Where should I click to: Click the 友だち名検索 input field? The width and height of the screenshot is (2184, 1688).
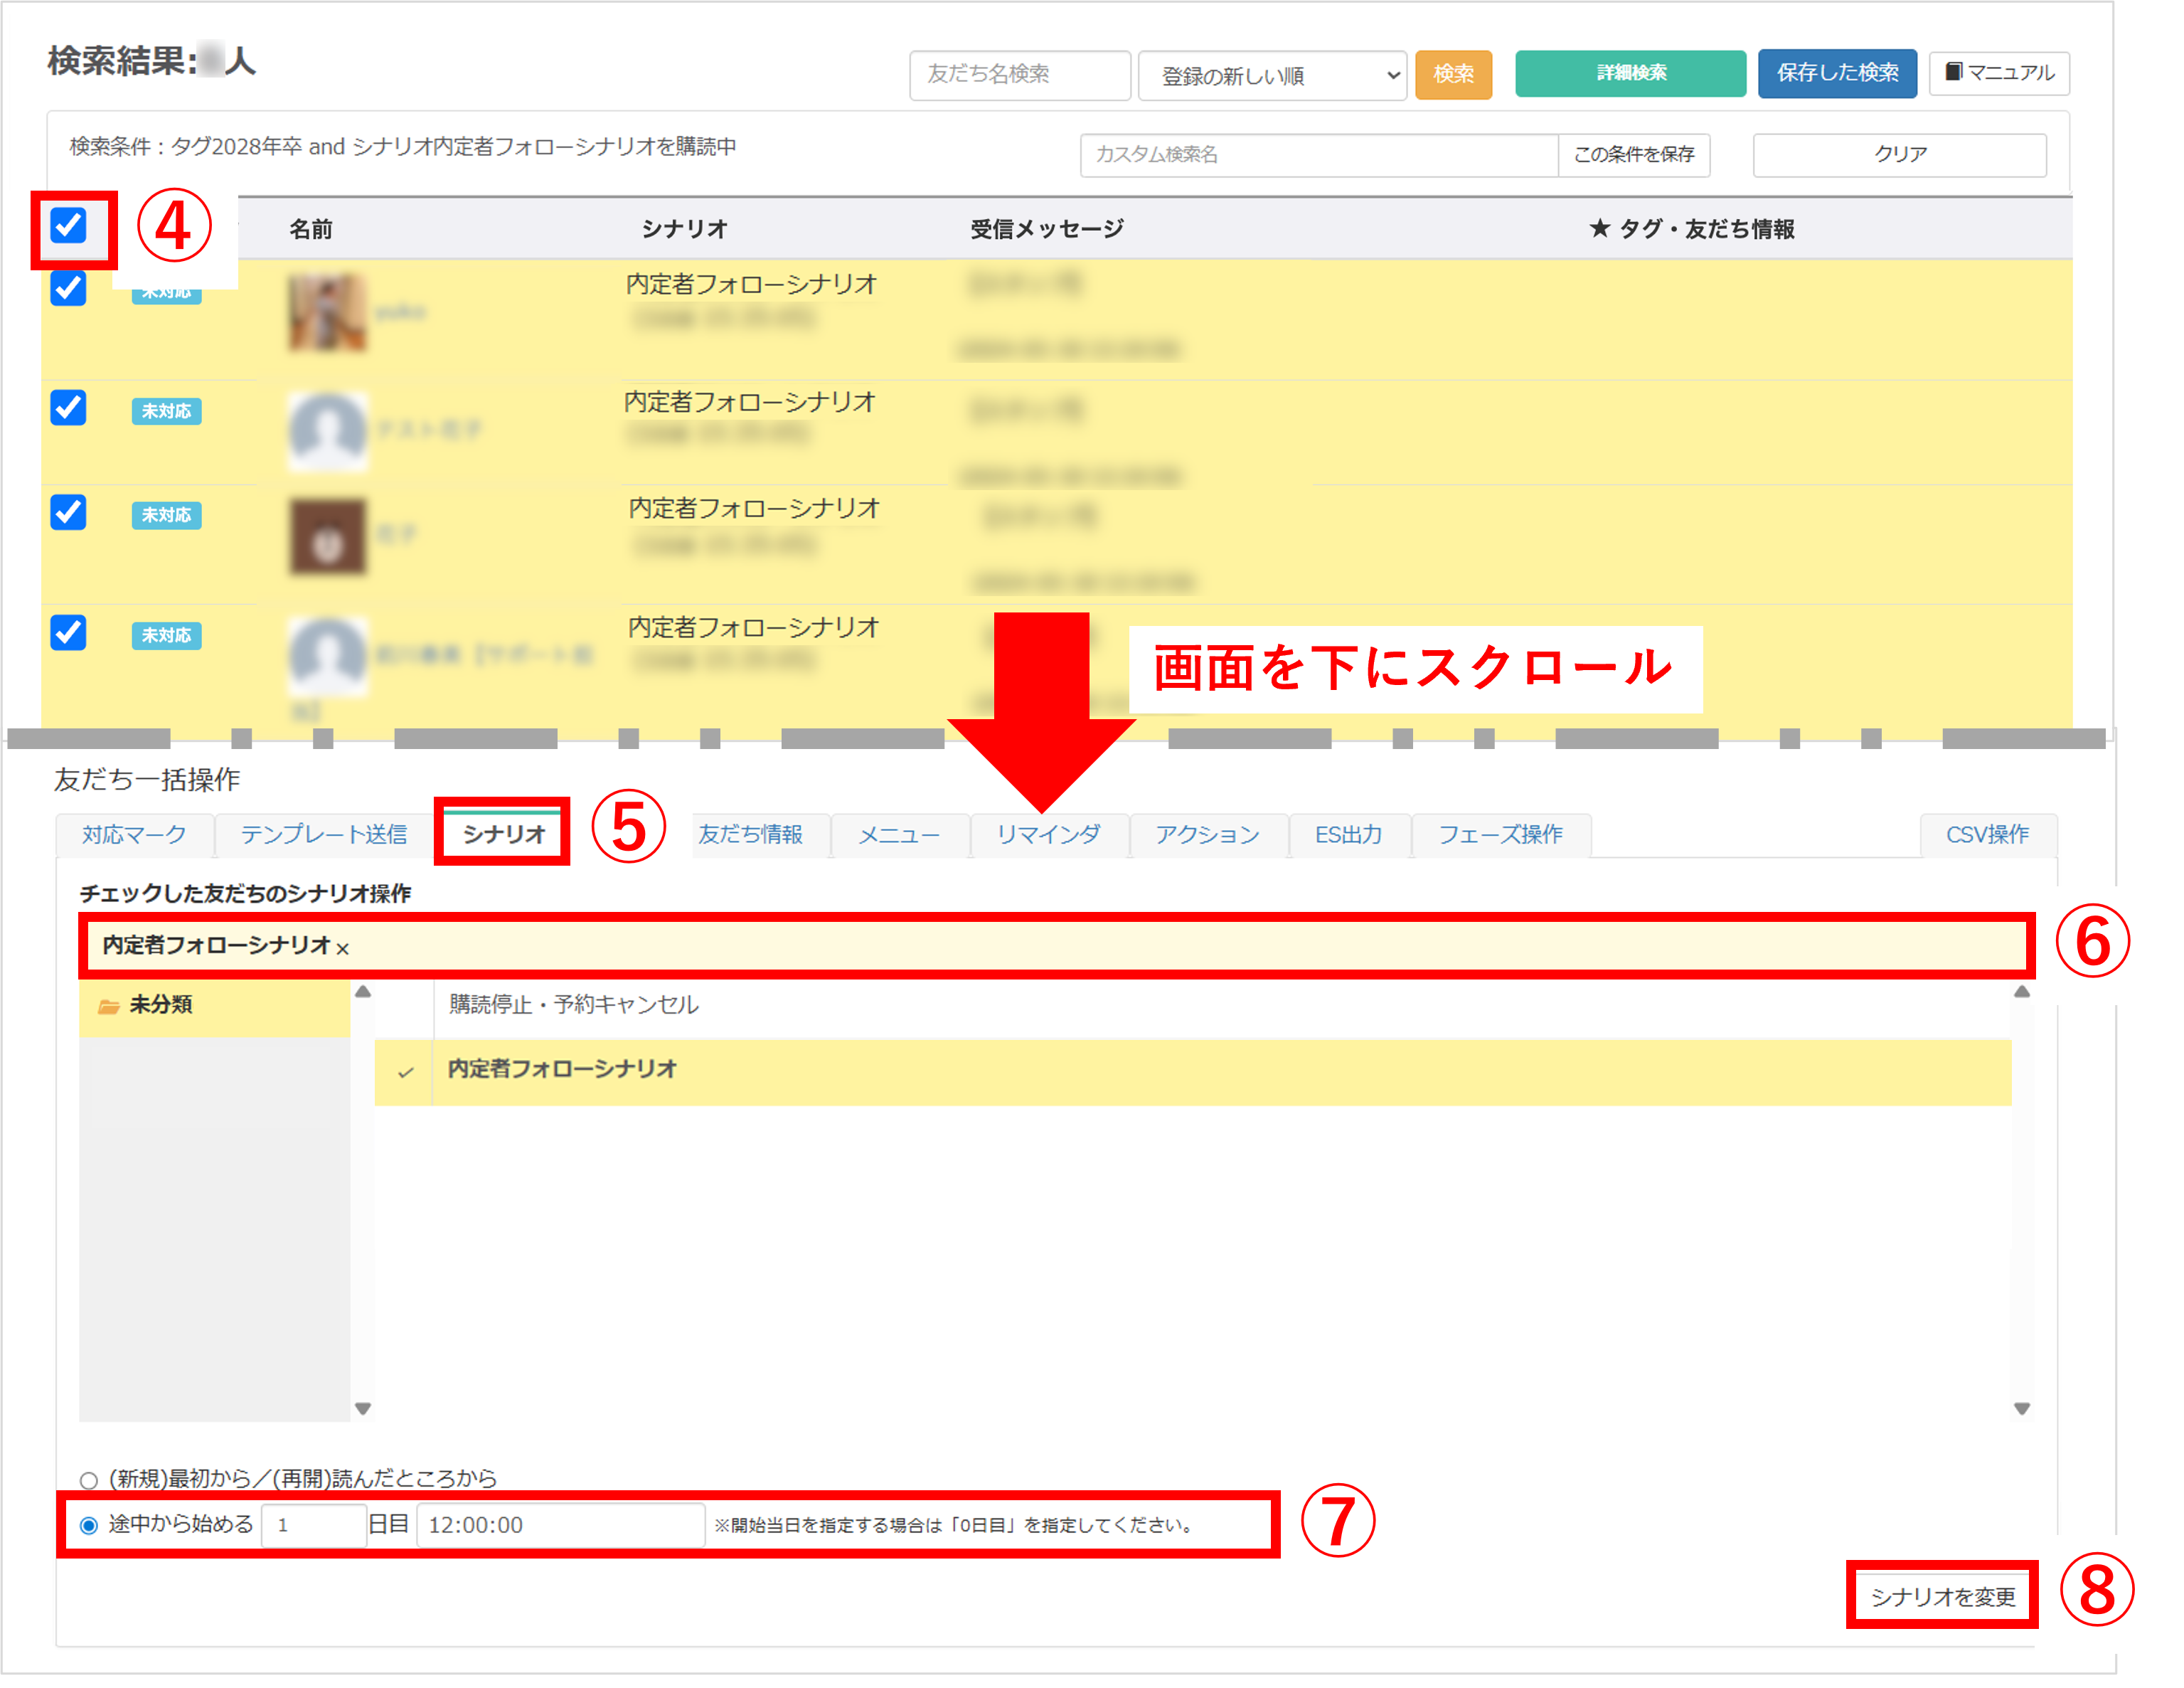pos(1019,75)
